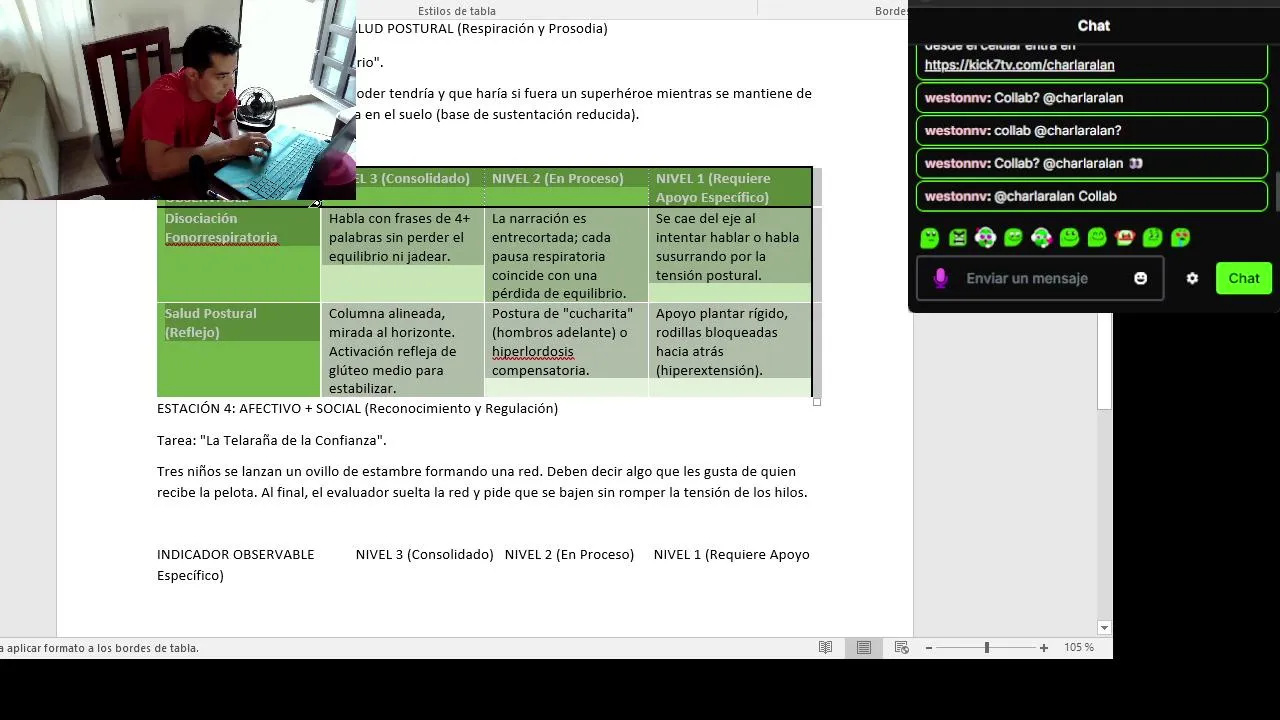Click cell 'Apoyo plantar rígido'

(730, 350)
